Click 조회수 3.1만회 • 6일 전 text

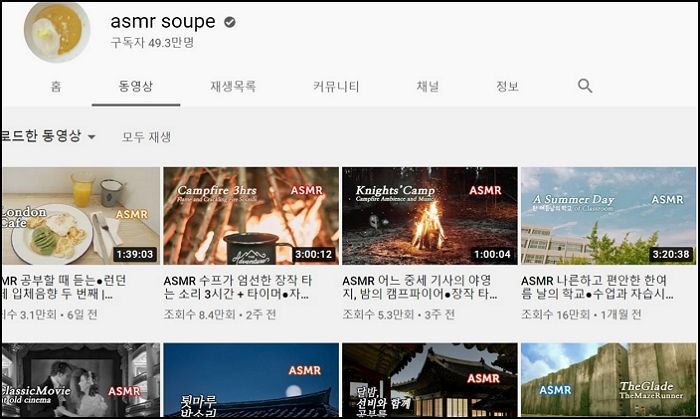(x=50, y=315)
